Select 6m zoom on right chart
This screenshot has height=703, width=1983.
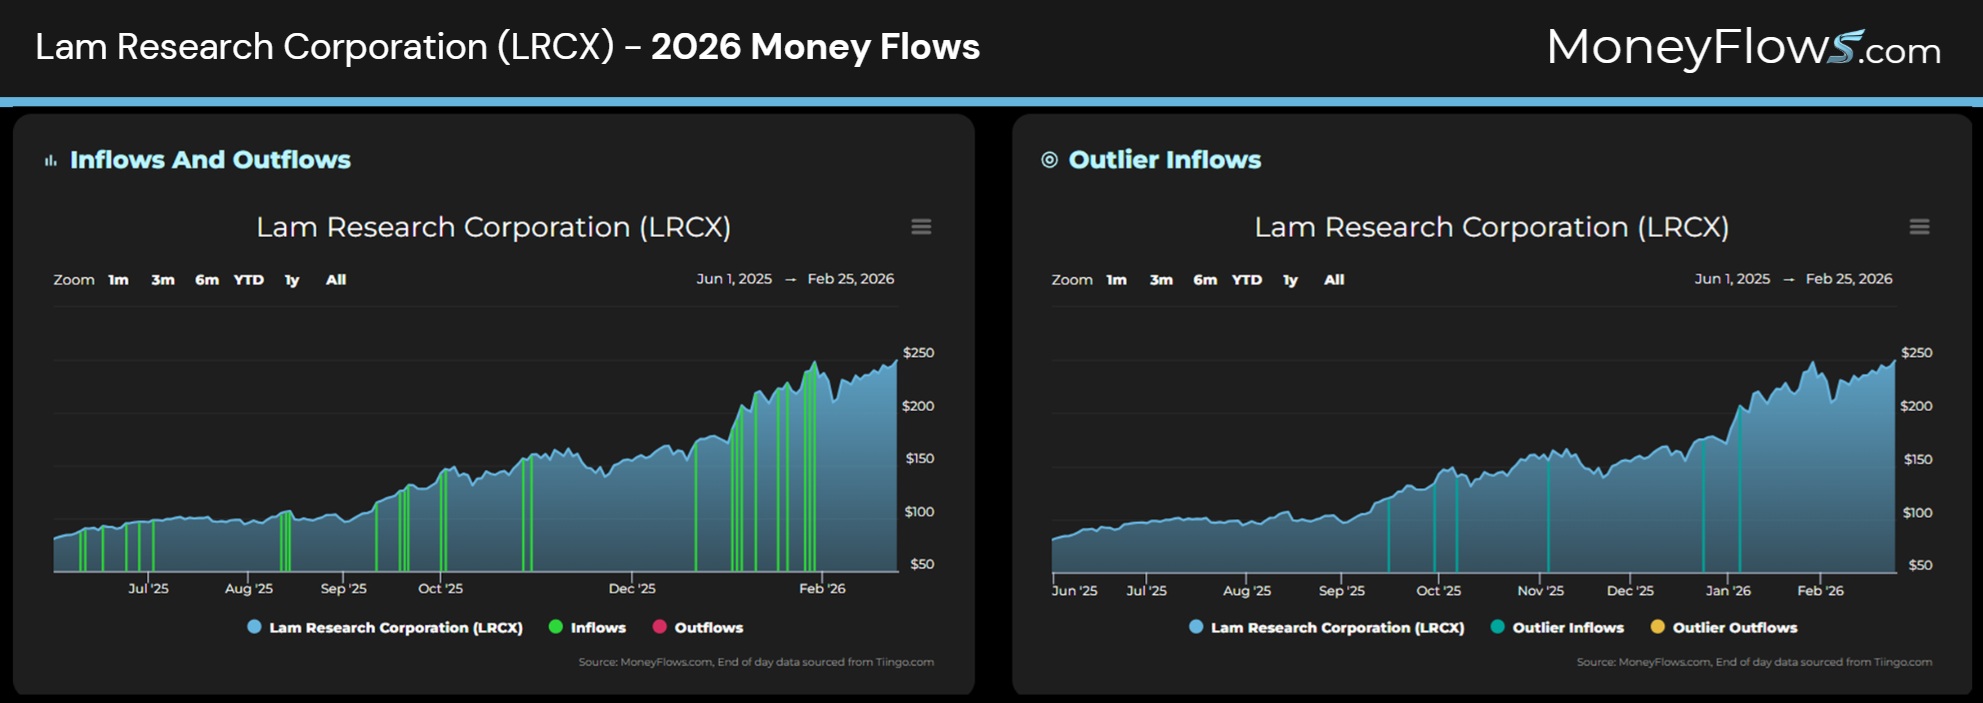click(1205, 280)
